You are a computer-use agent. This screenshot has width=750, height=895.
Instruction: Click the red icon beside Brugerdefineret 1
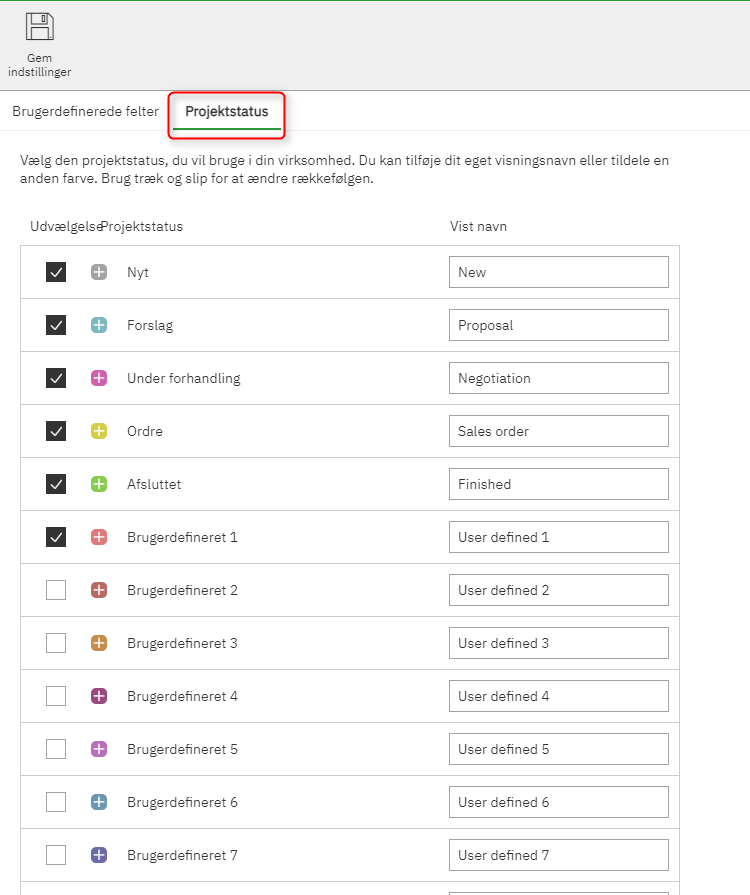click(99, 537)
